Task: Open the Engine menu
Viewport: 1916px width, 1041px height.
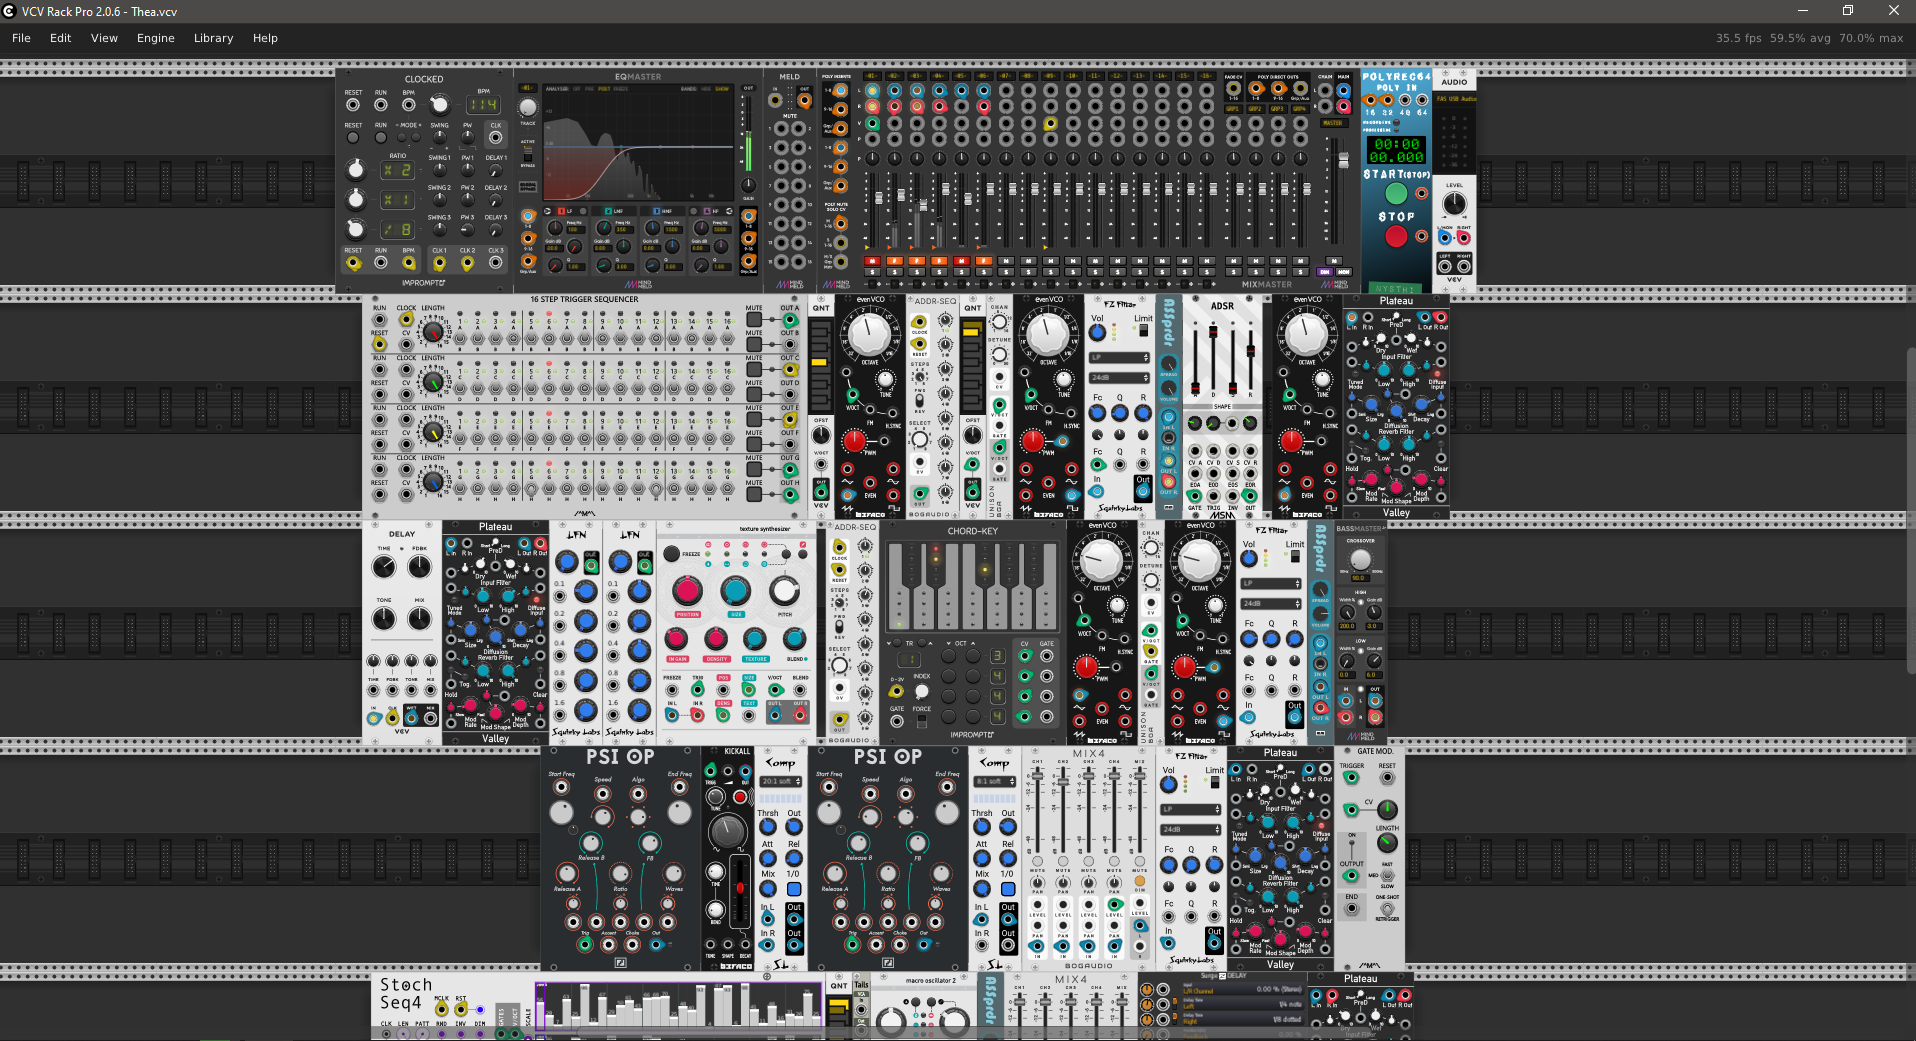Action: pyautogui.click(x=156, y=38)
